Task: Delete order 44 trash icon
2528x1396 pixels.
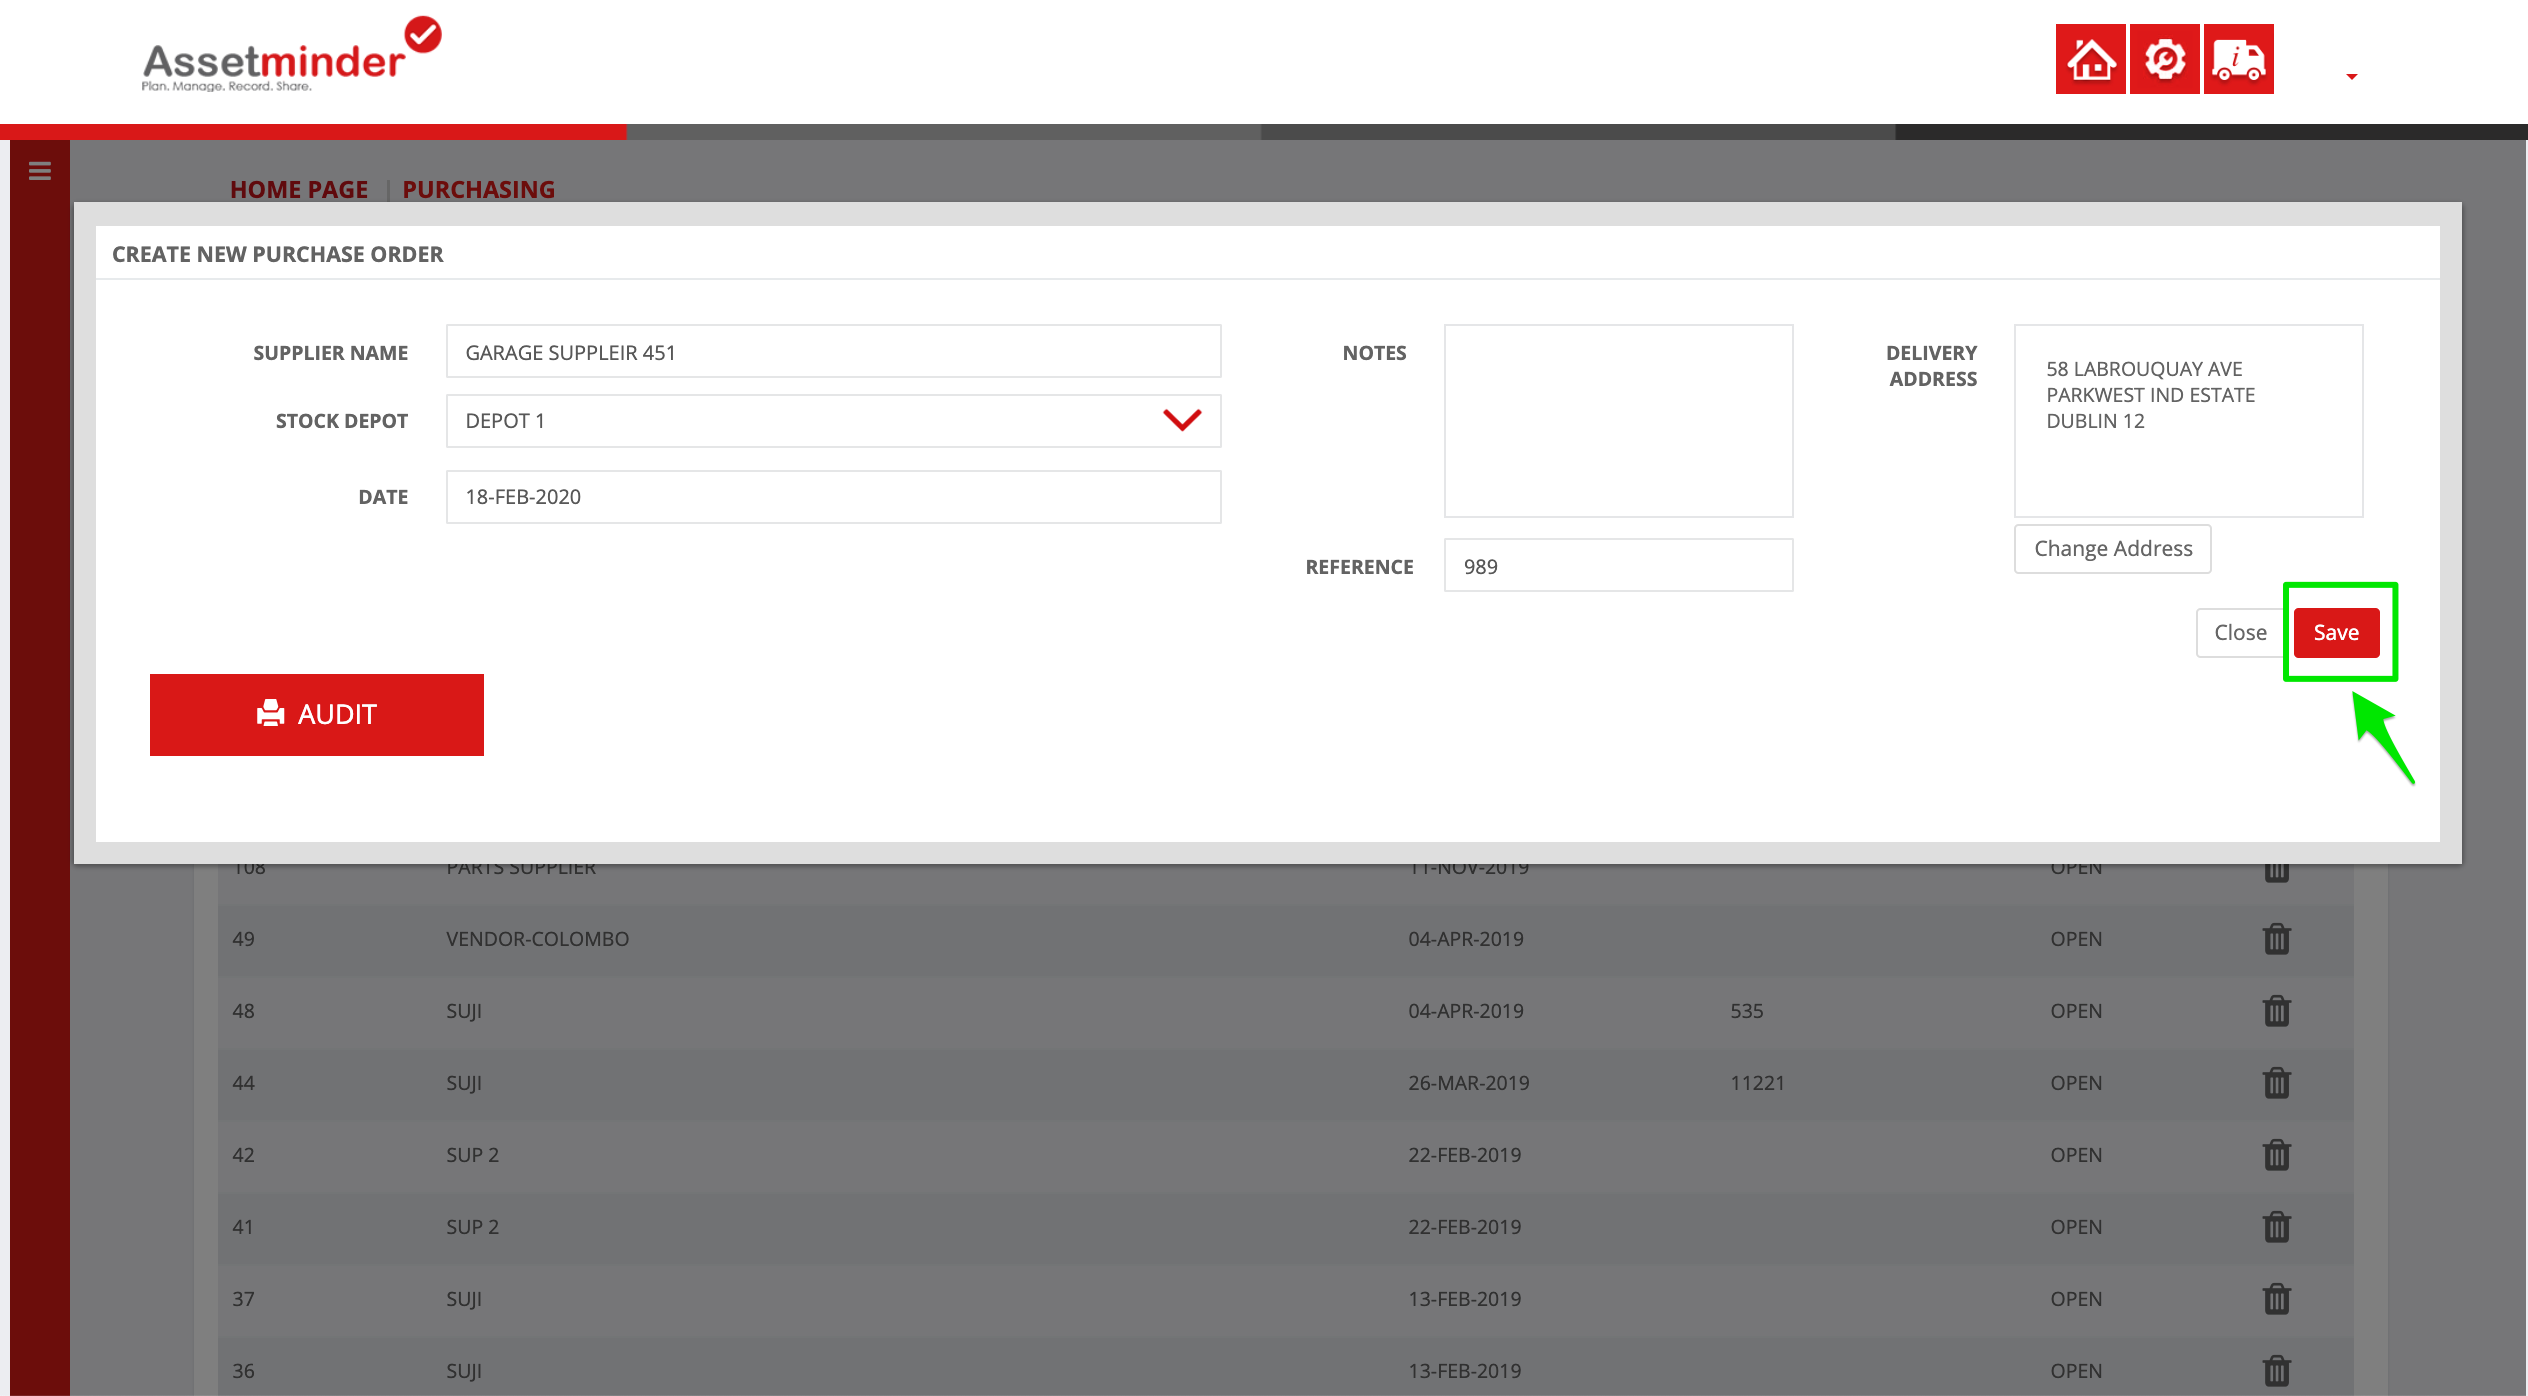Action: pos(2276,1082)
